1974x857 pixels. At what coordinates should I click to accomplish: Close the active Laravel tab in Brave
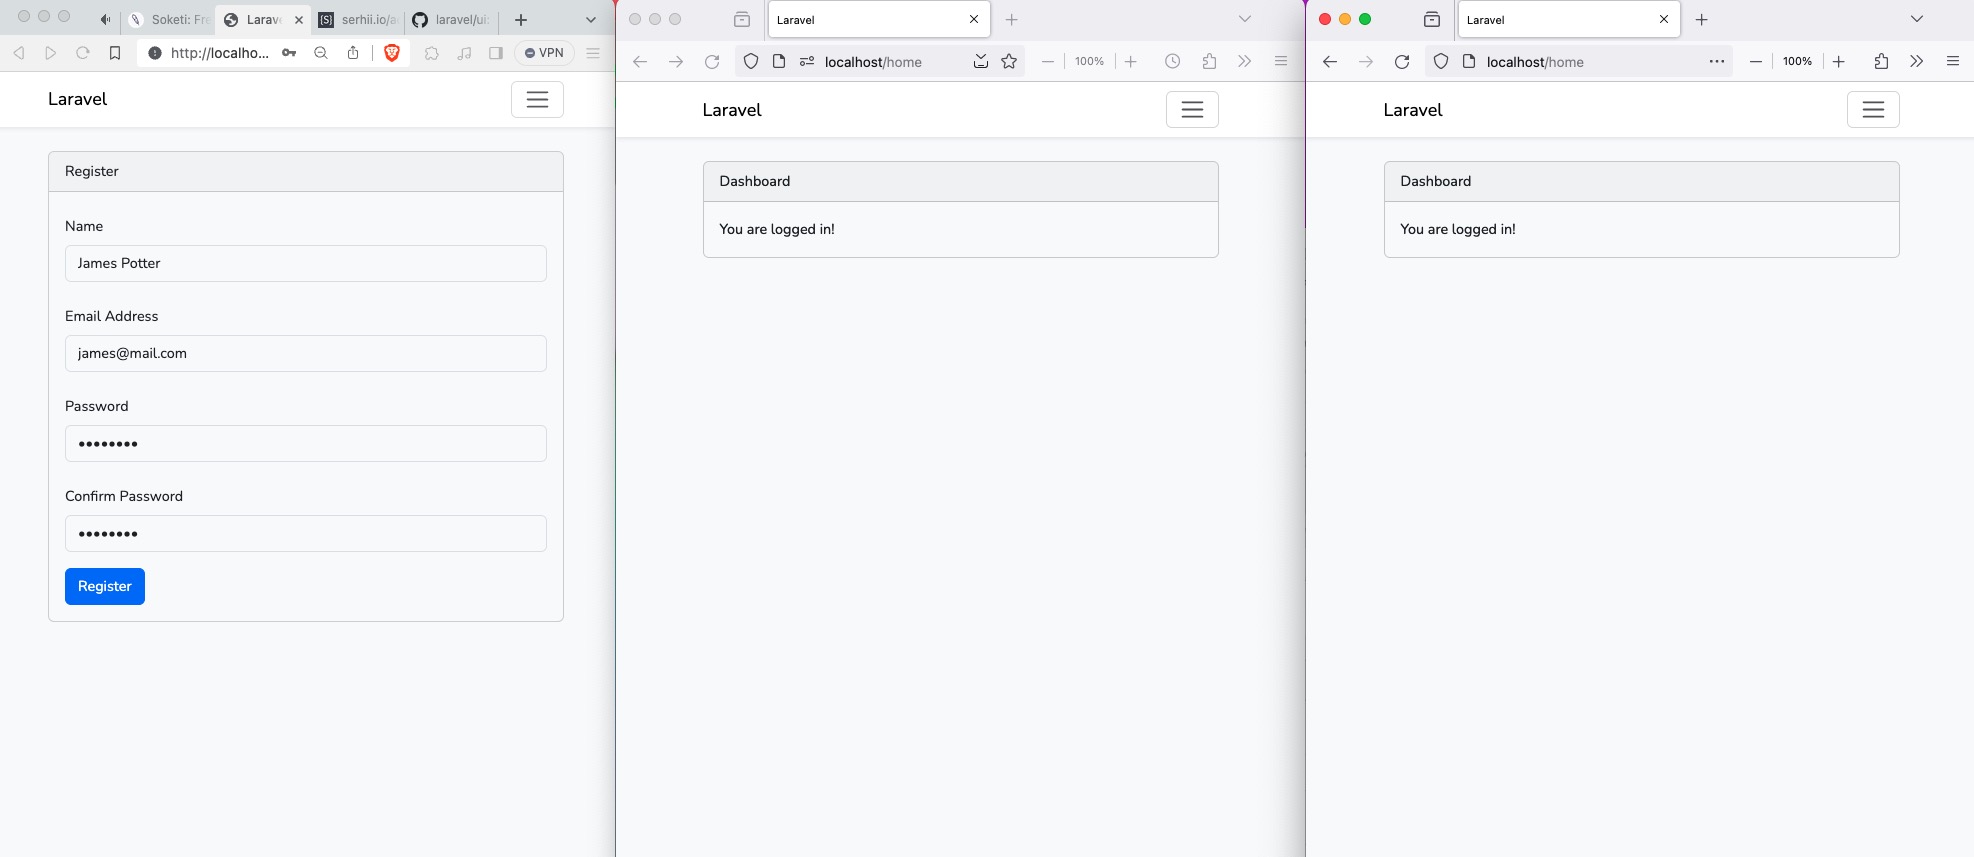tap(299, 20)
